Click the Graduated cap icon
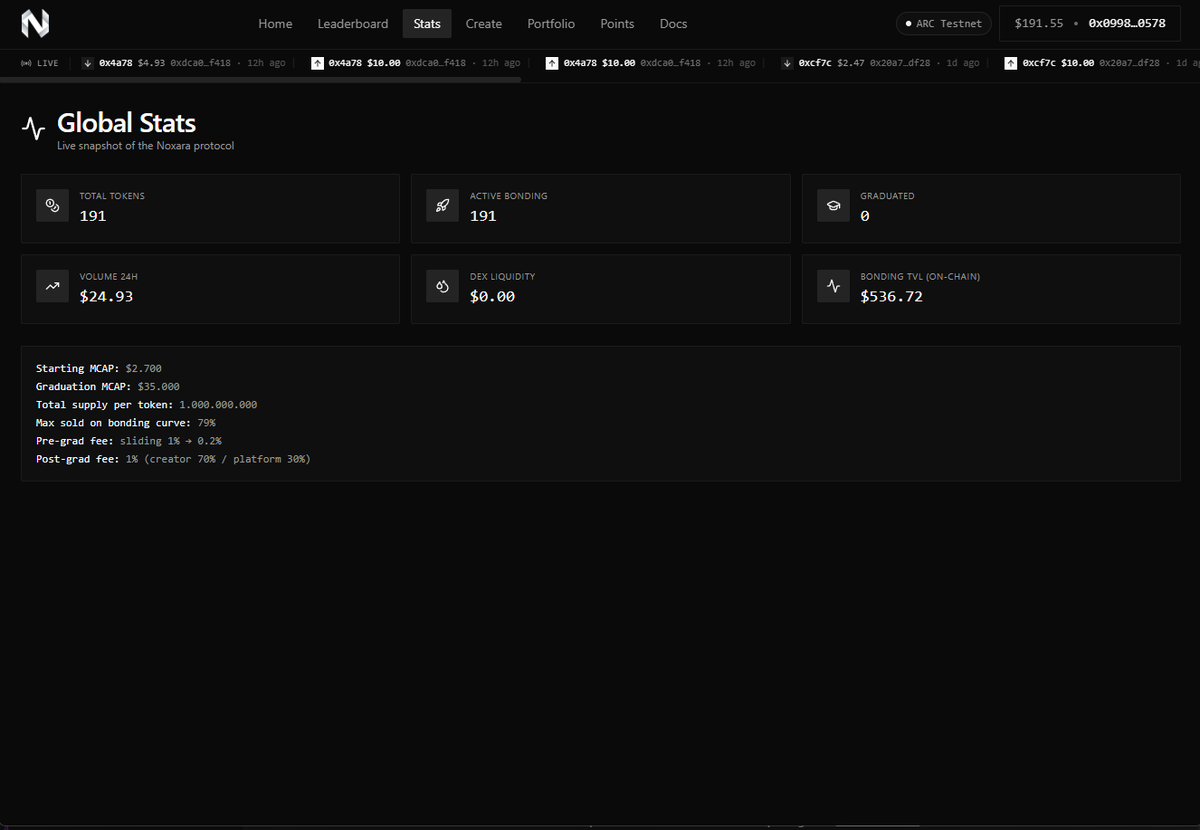Screen dimensions: 1200x830 833,205
